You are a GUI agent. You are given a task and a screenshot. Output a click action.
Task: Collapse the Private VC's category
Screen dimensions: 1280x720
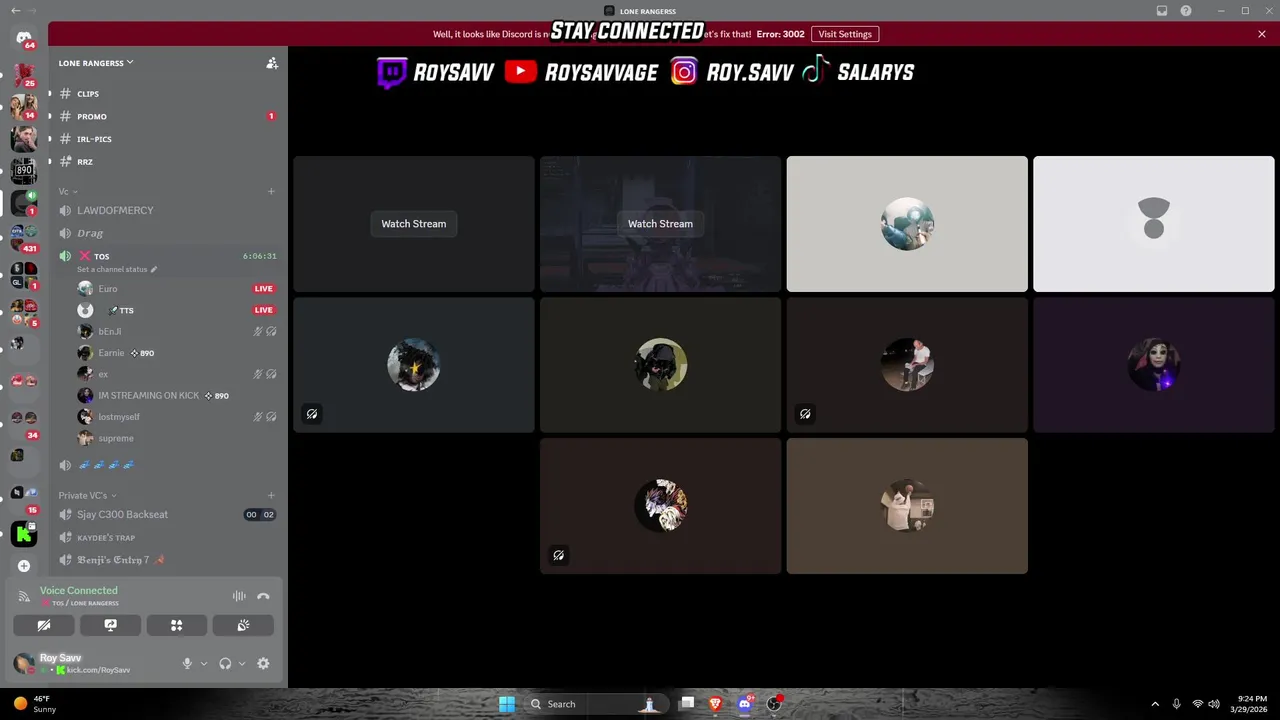click(x=87, y=495)
